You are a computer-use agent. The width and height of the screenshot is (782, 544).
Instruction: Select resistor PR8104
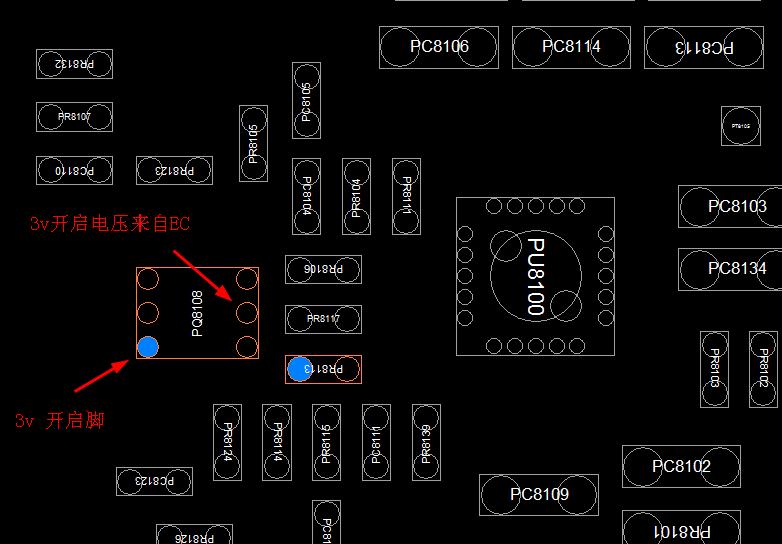(356, 196)
